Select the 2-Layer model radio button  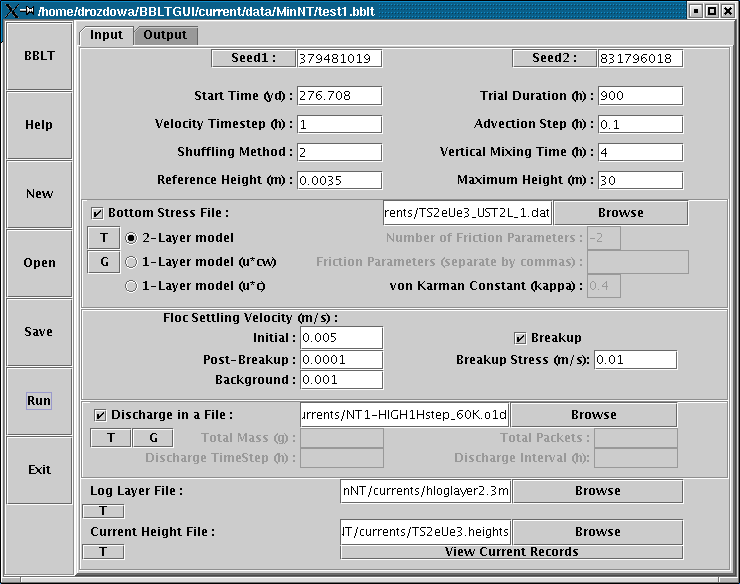131,238
